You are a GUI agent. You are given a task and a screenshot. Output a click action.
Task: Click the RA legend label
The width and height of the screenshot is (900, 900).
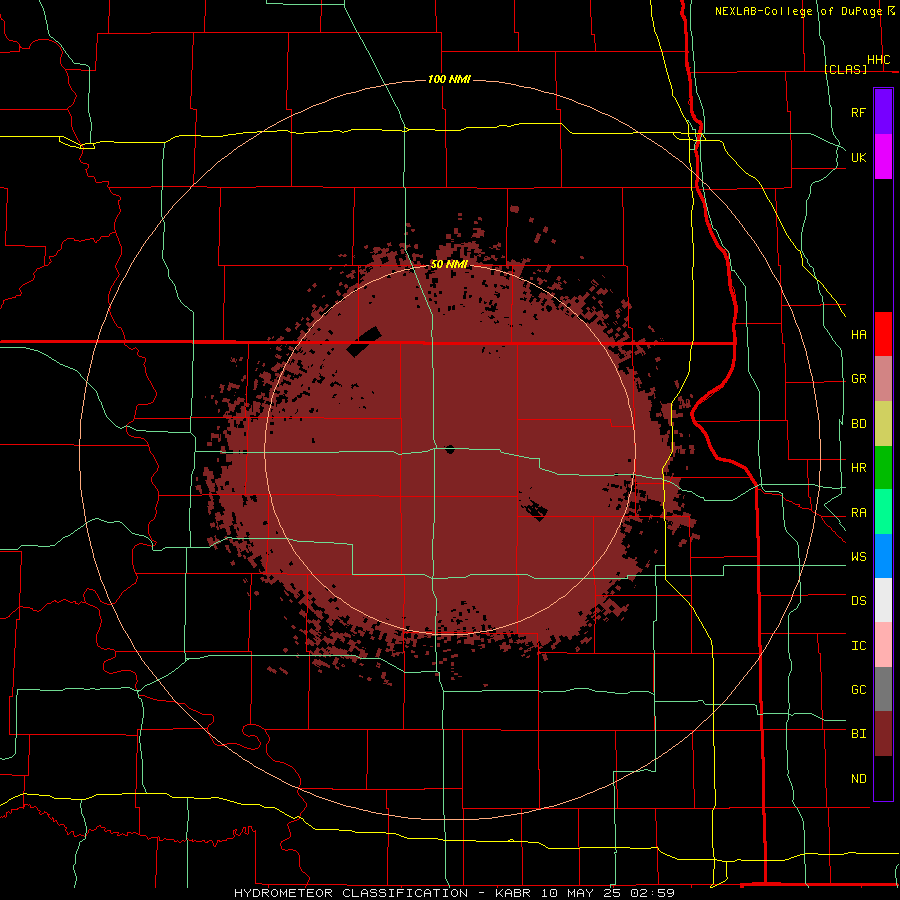859,513
